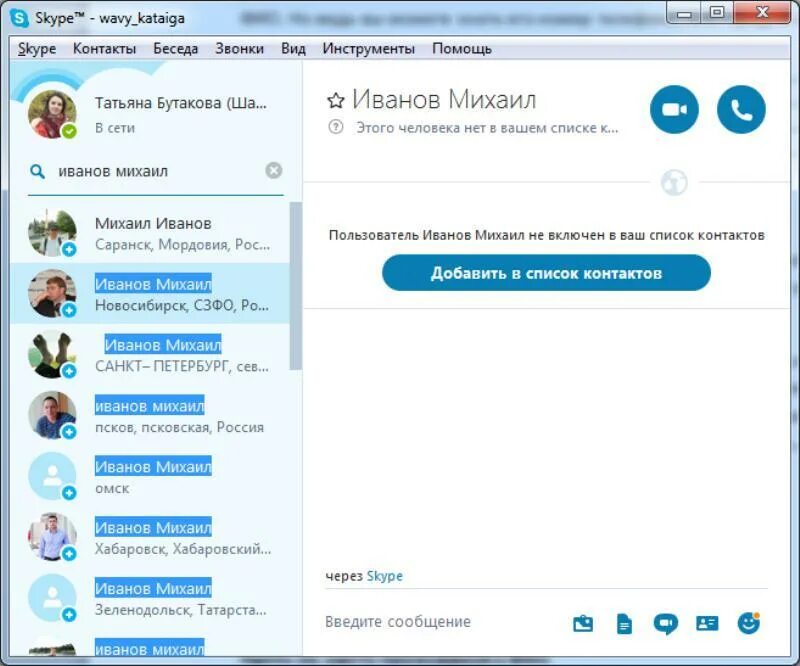
Task: Click the online status badge on profile avatar
Action: (x=69, y=131)
